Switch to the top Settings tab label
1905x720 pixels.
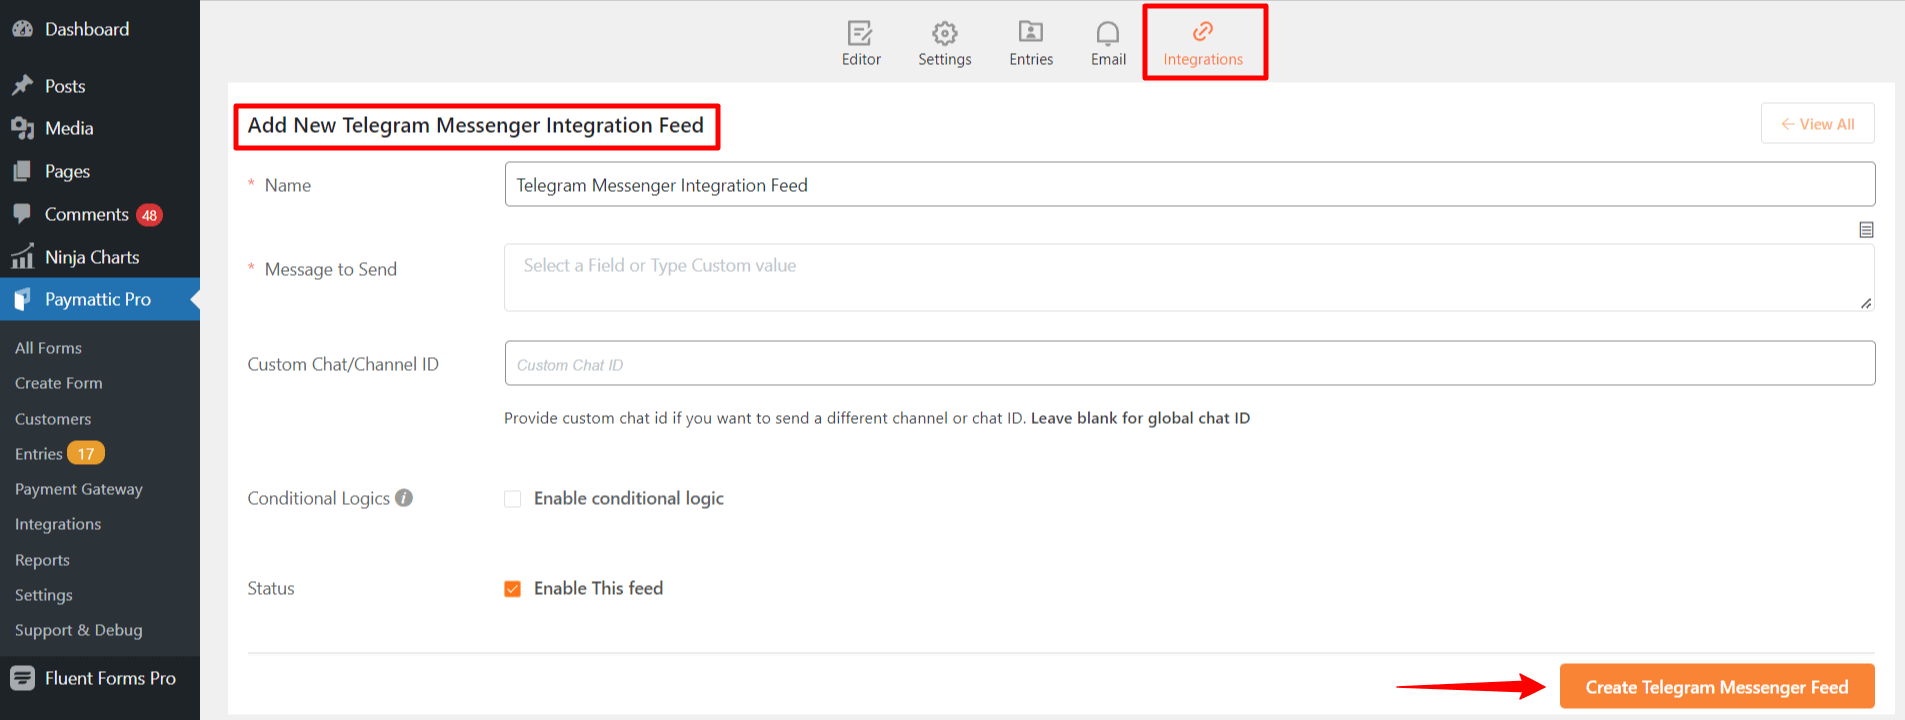point(945,60)
